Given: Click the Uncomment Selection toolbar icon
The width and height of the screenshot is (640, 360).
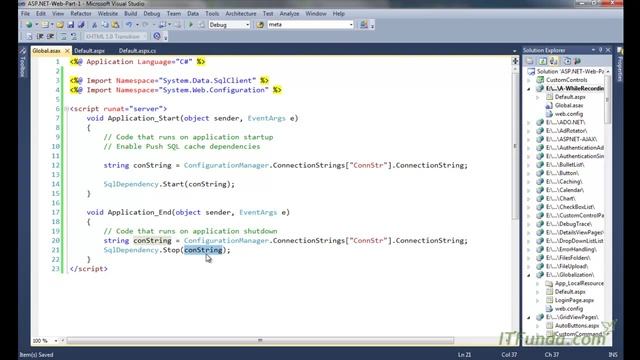Looking at the screenshot, I should 74,36.
